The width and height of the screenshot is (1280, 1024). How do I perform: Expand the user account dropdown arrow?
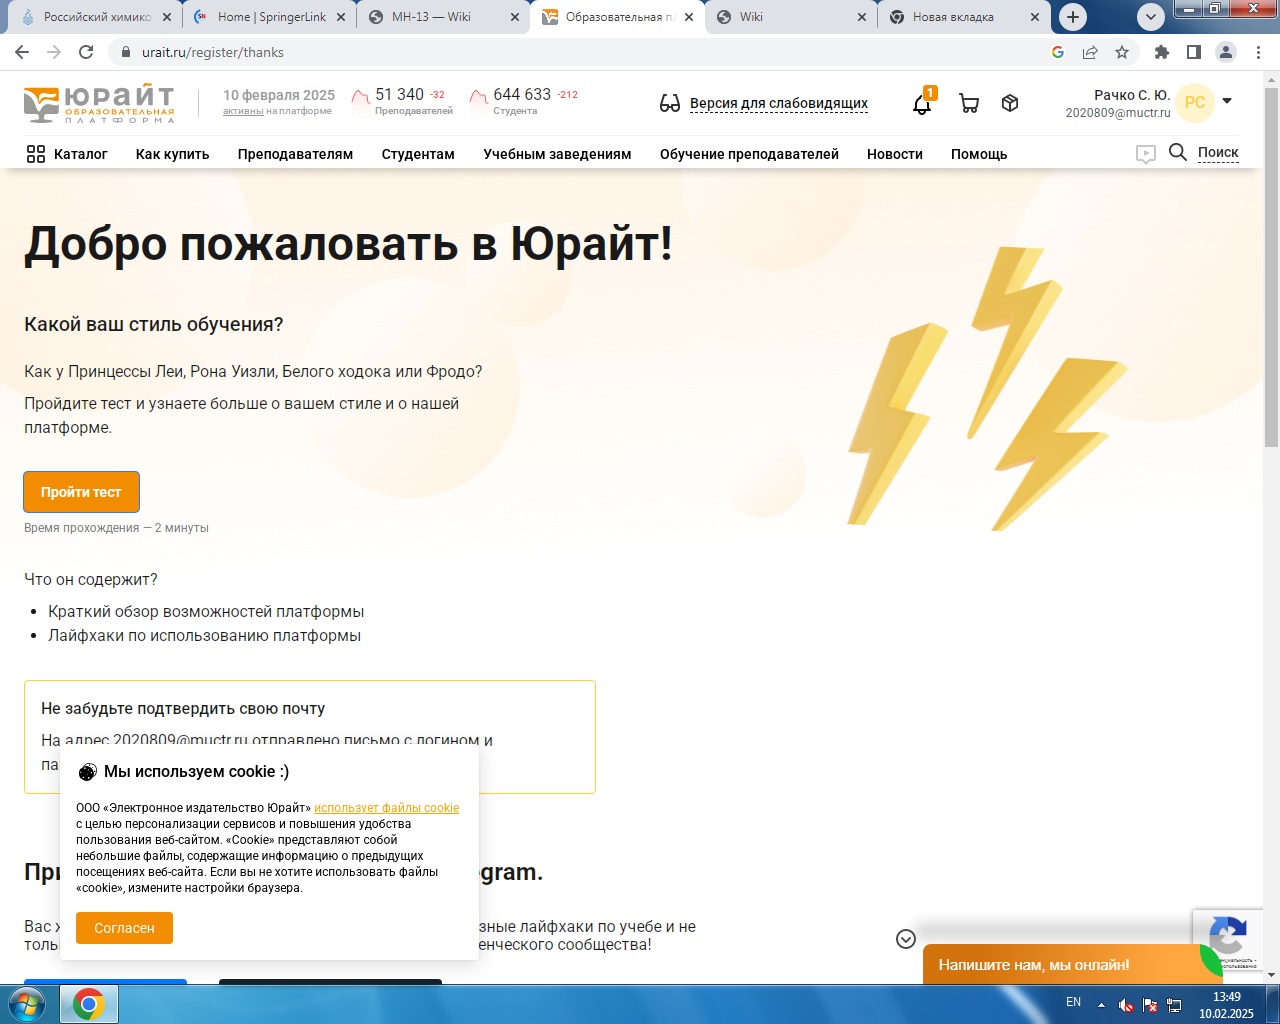pos(1227,101)
